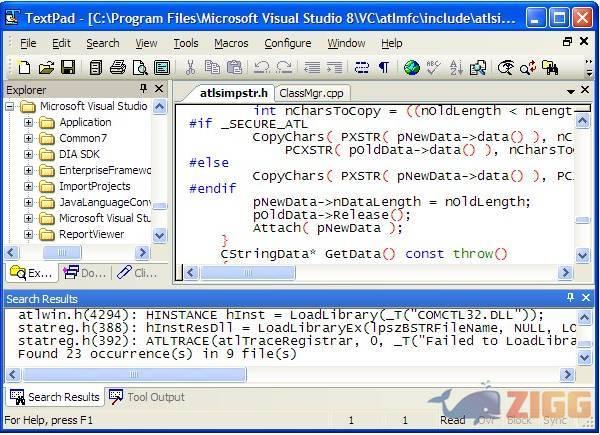
Task: Click the spell check icon
Action: point(435,67)
